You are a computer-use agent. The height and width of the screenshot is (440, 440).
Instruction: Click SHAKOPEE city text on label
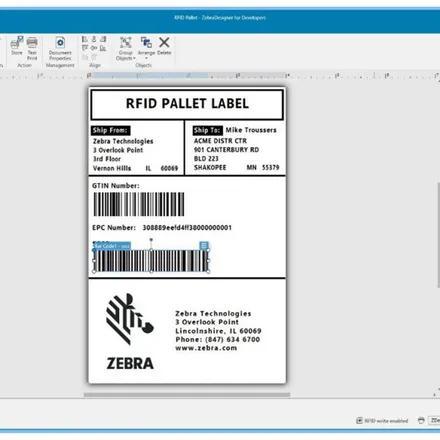[x=210, y=167]
